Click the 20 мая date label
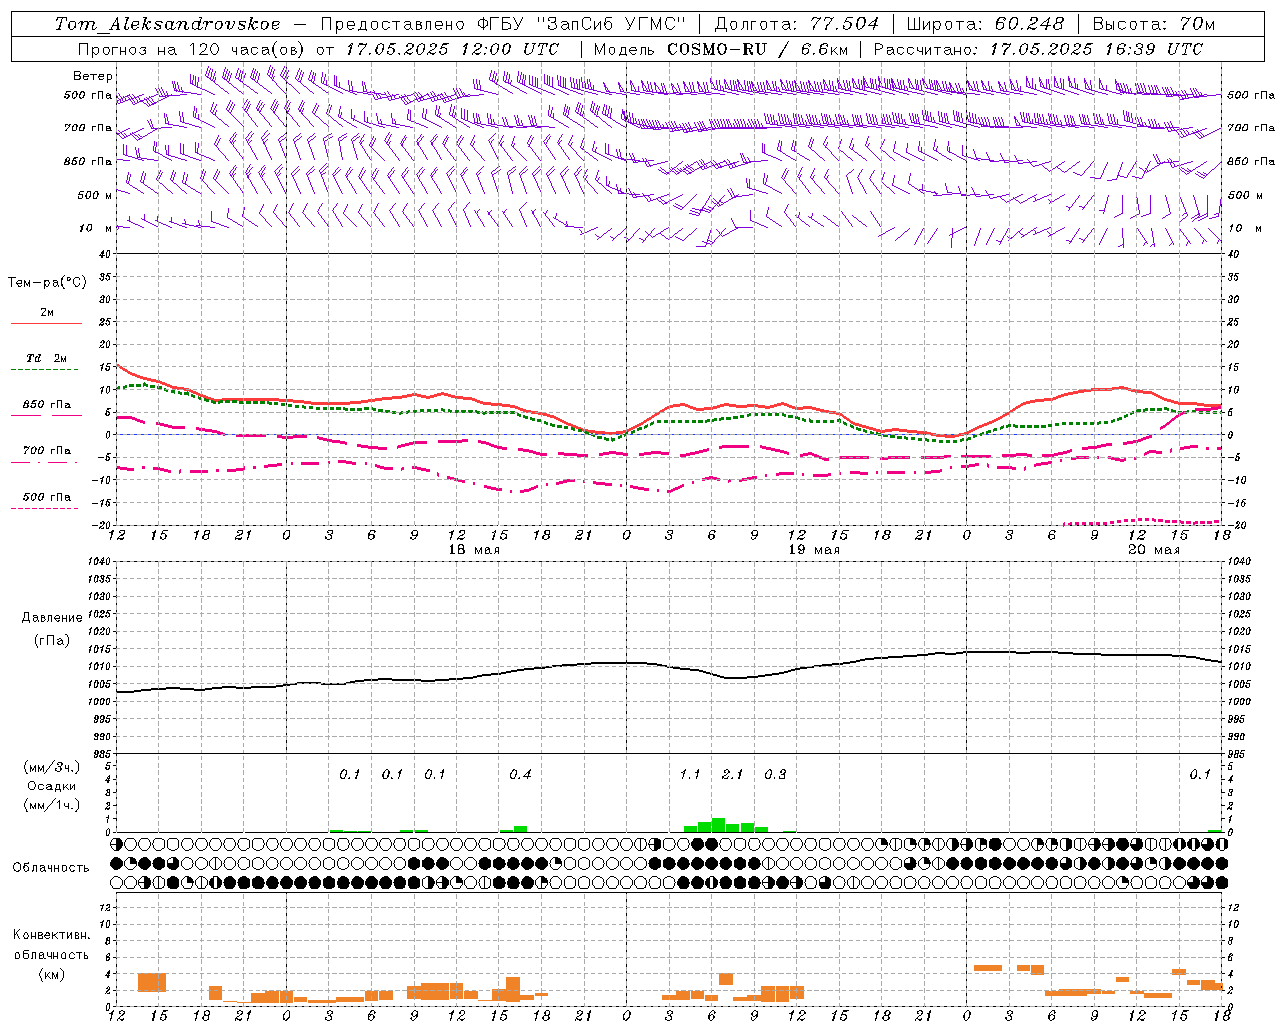Viewport: 1280px width, 1024px height. point(1154,550)
